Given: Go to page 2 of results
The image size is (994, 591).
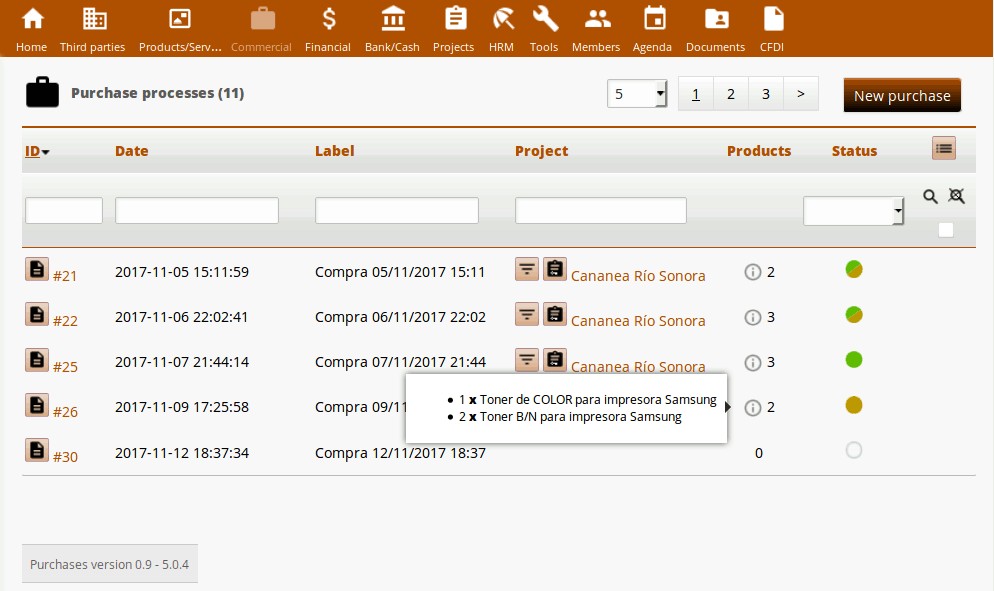Looking at the screenshot, I should pos(730,94).
